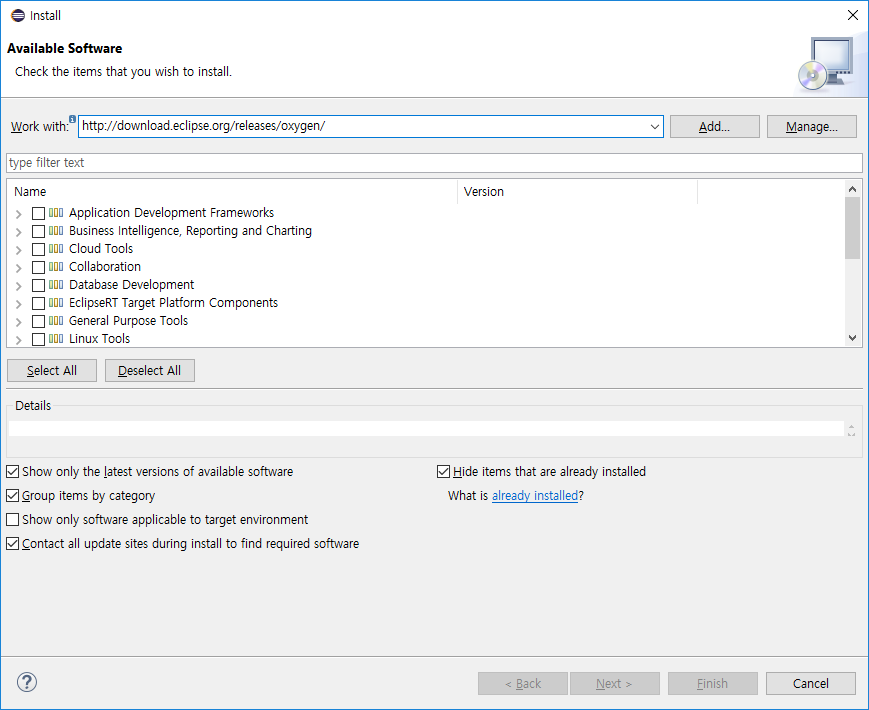The height and width of the screenshot is (710, 869).
Task: Enable Show only software applicable to target environment
Action: pyautogui.click(x=12, y=519)
